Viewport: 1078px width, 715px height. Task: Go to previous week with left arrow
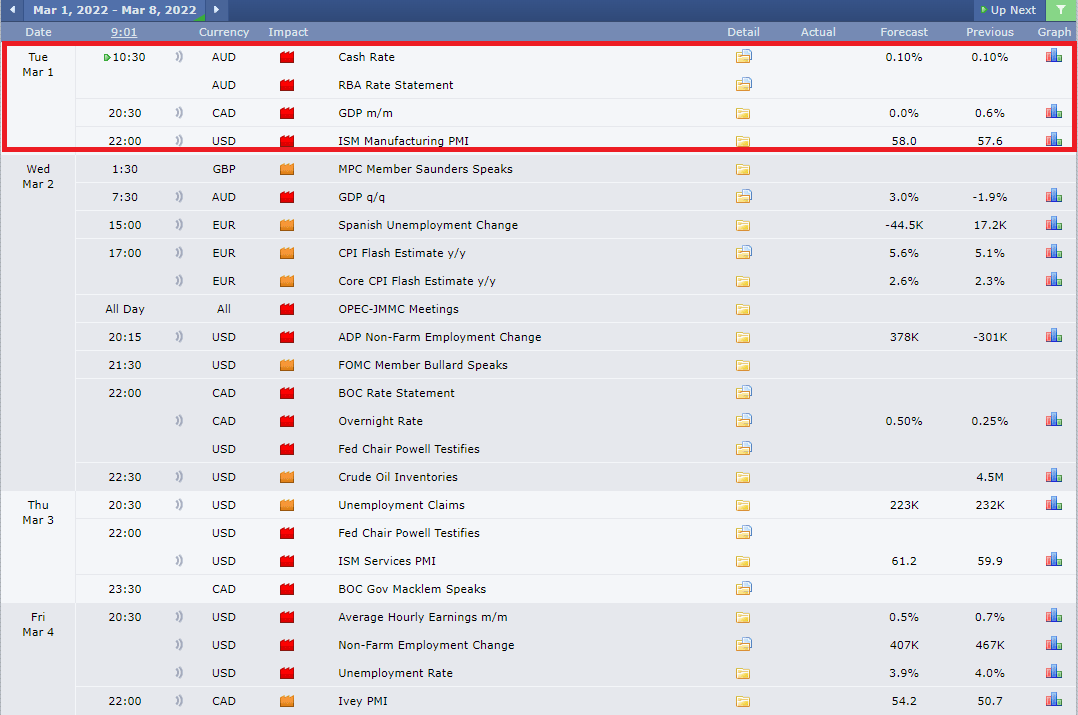pyautogui.click(x=12, y=10)
